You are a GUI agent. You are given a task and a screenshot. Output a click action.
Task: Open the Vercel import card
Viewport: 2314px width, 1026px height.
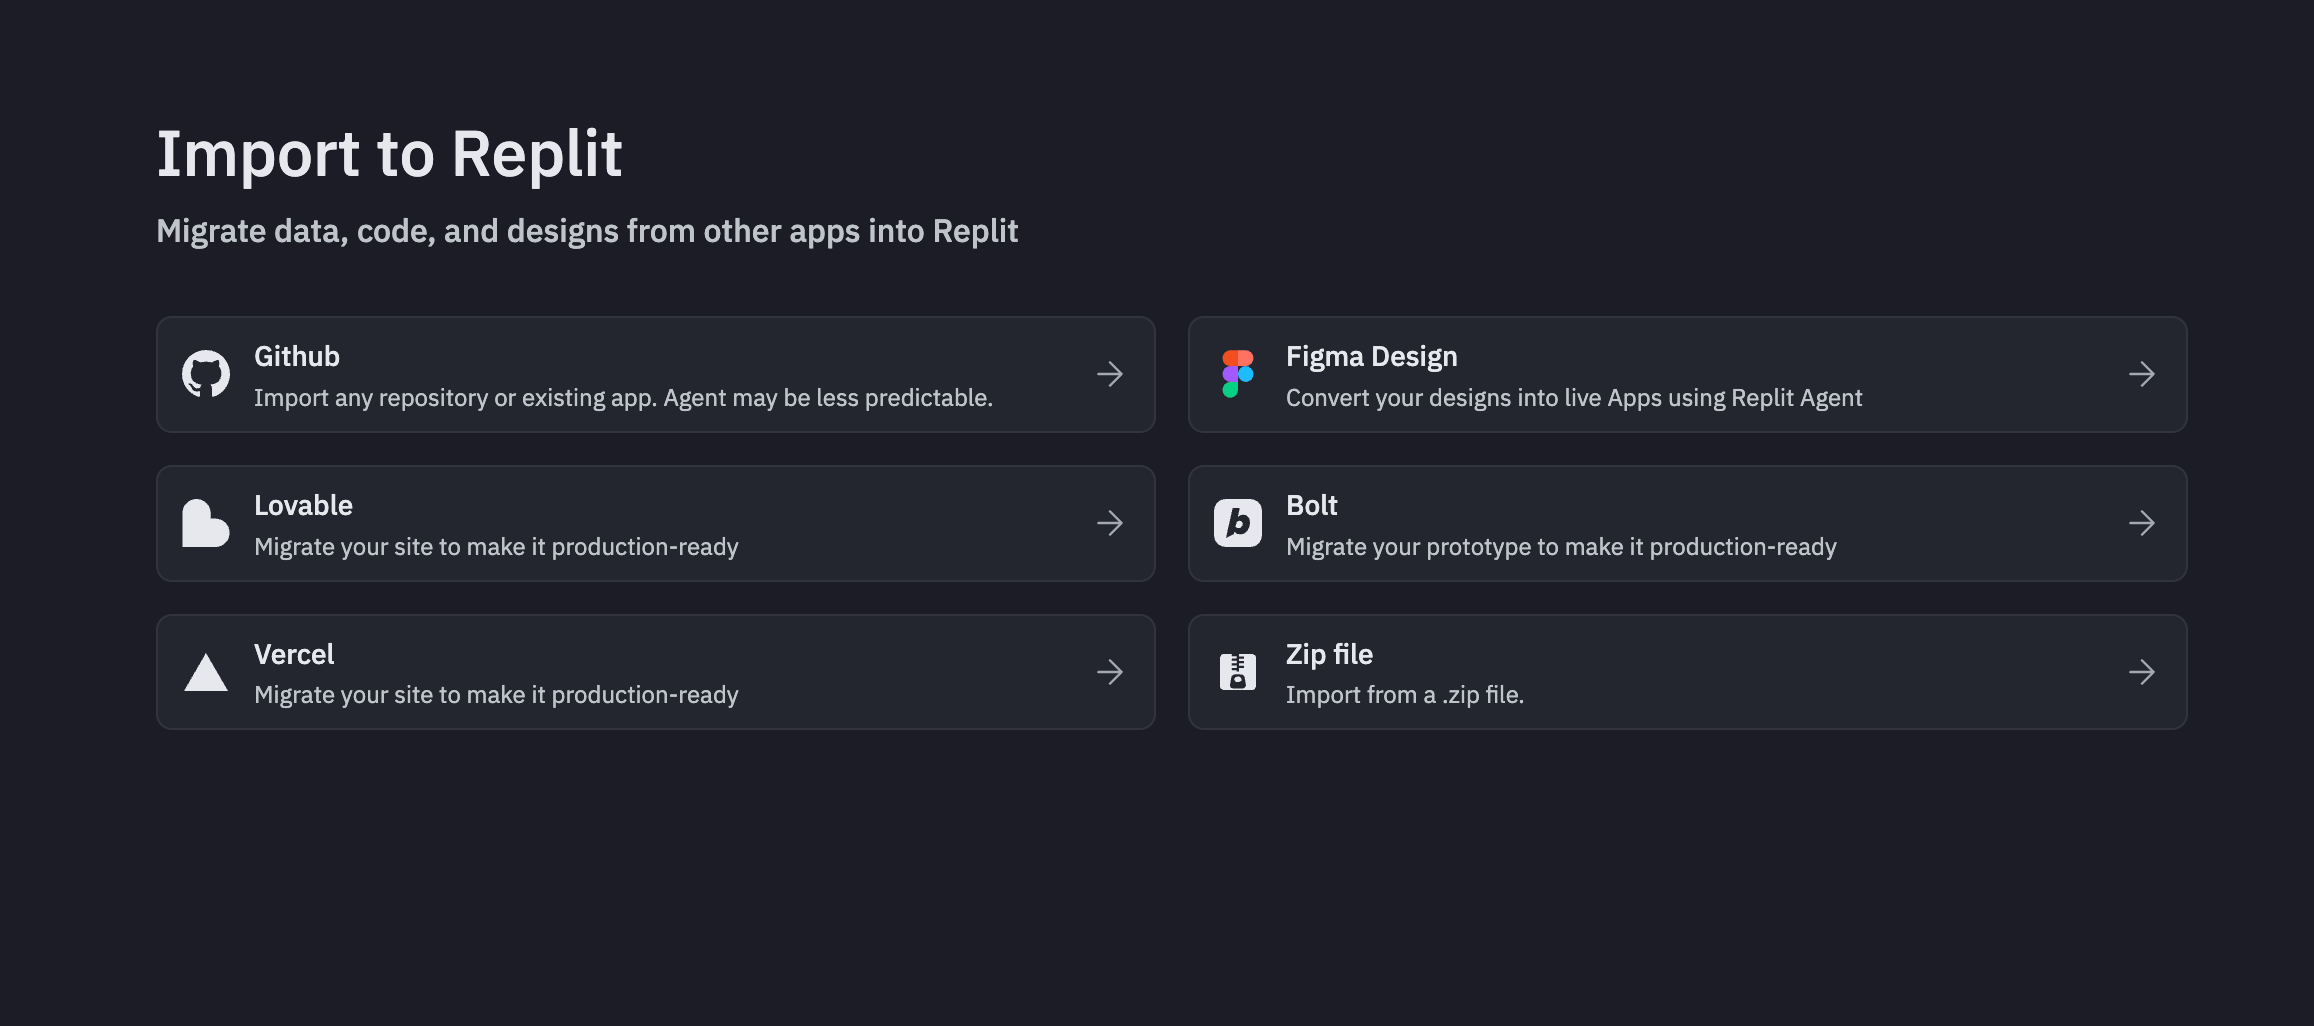point(655,671)
